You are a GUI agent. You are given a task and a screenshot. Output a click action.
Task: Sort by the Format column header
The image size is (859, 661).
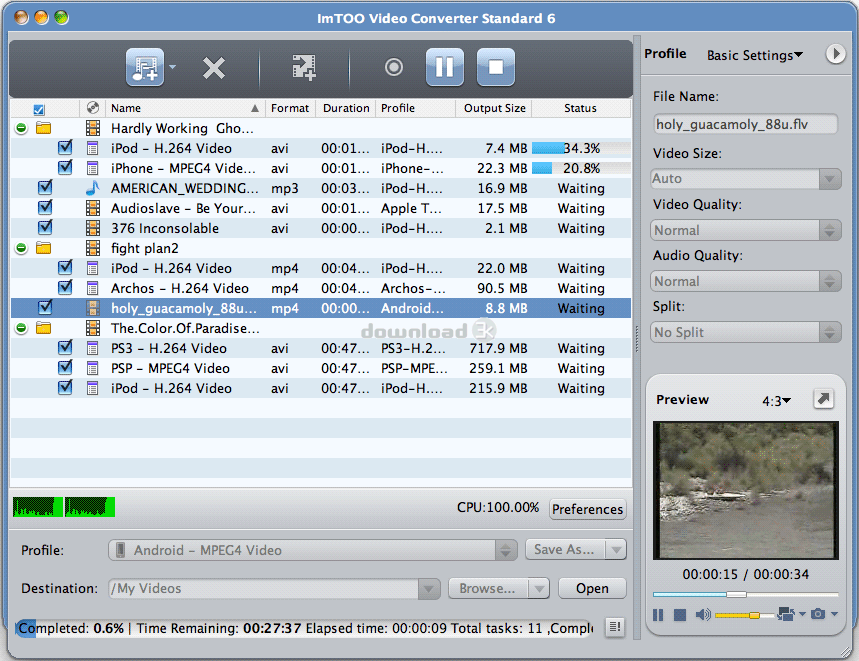click(x=290, y=108)
